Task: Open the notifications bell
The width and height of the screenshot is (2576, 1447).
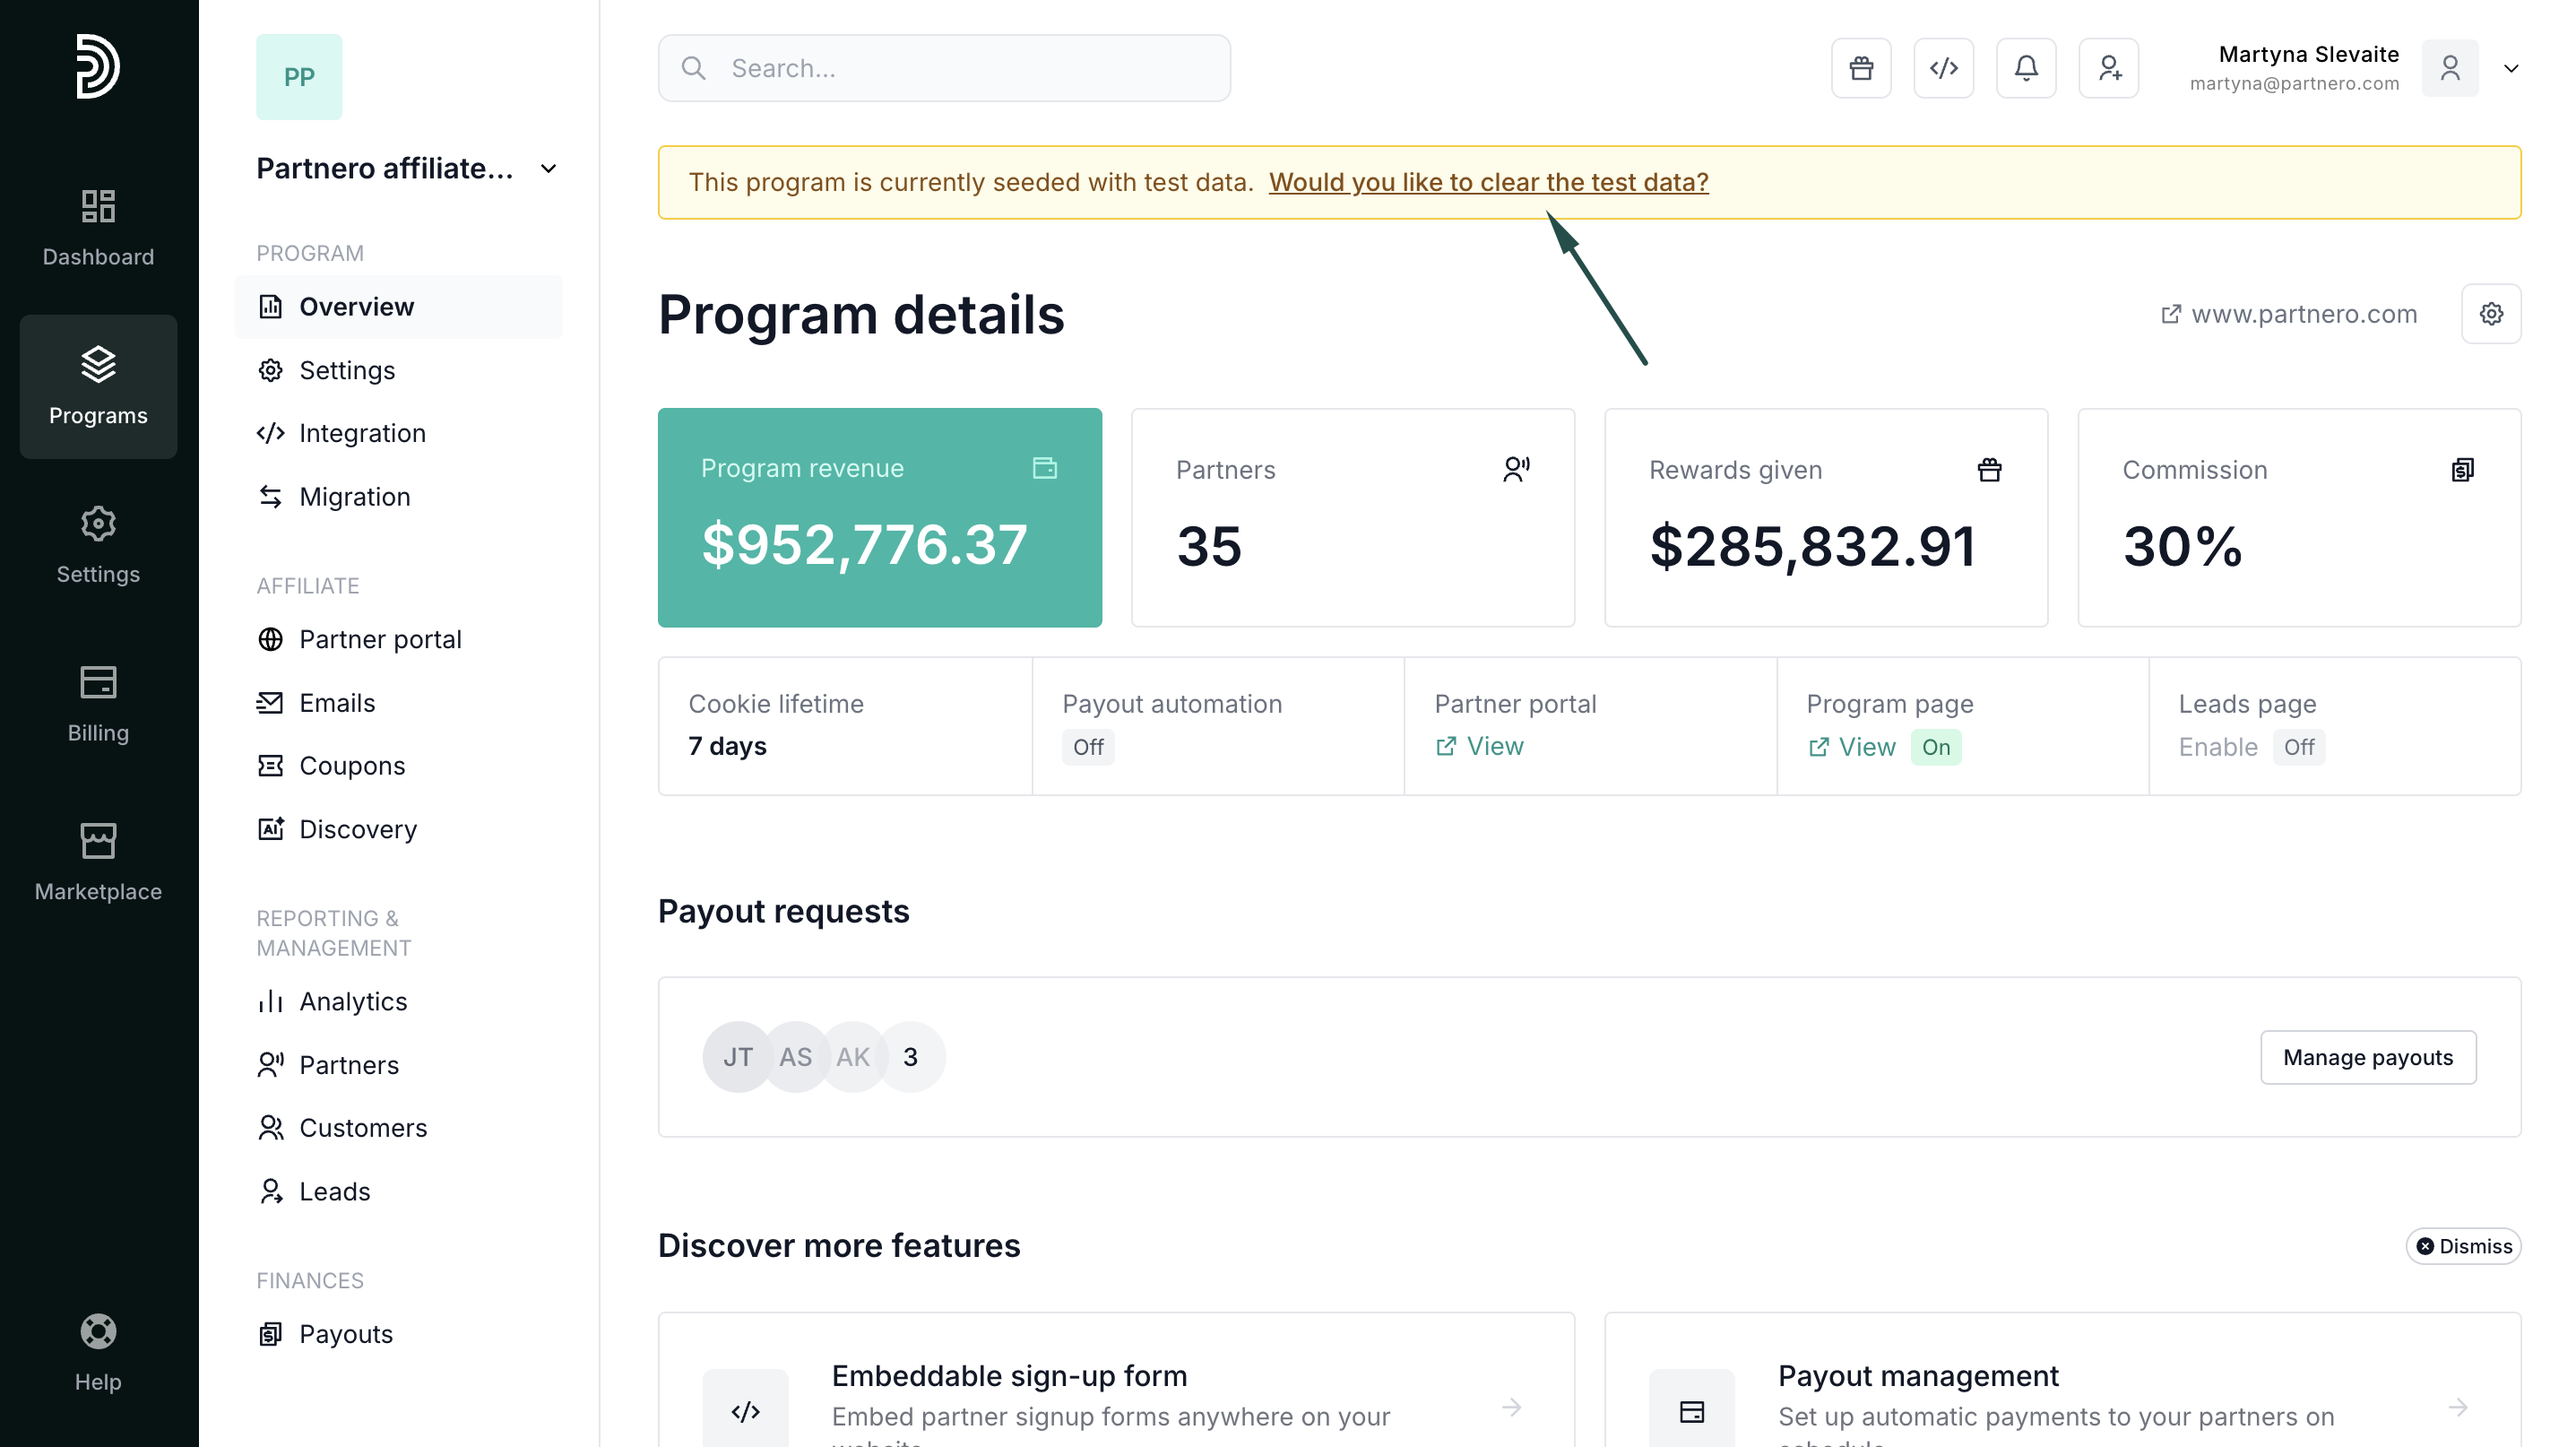Action: pyautogui.click(x=2026, y=68)
